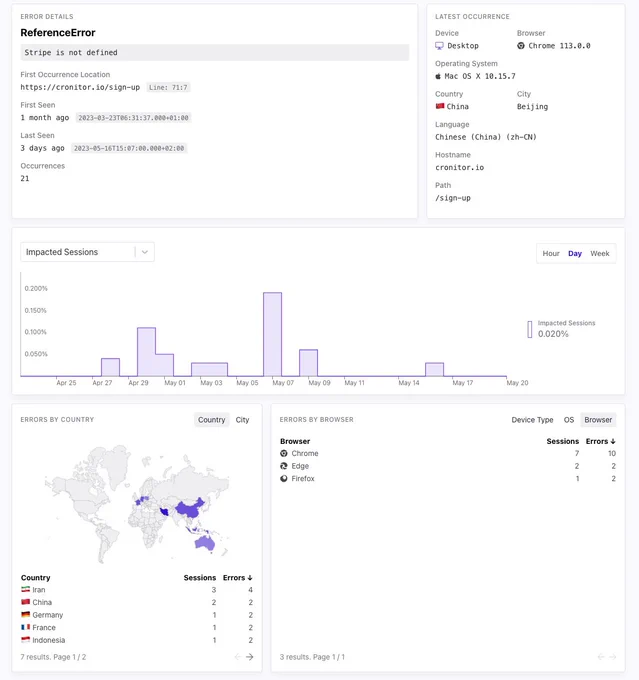Click 'Chinese (China) (zh-CN)' language value
This screenshot has height=680, width=639.
[x=486, y=137]
